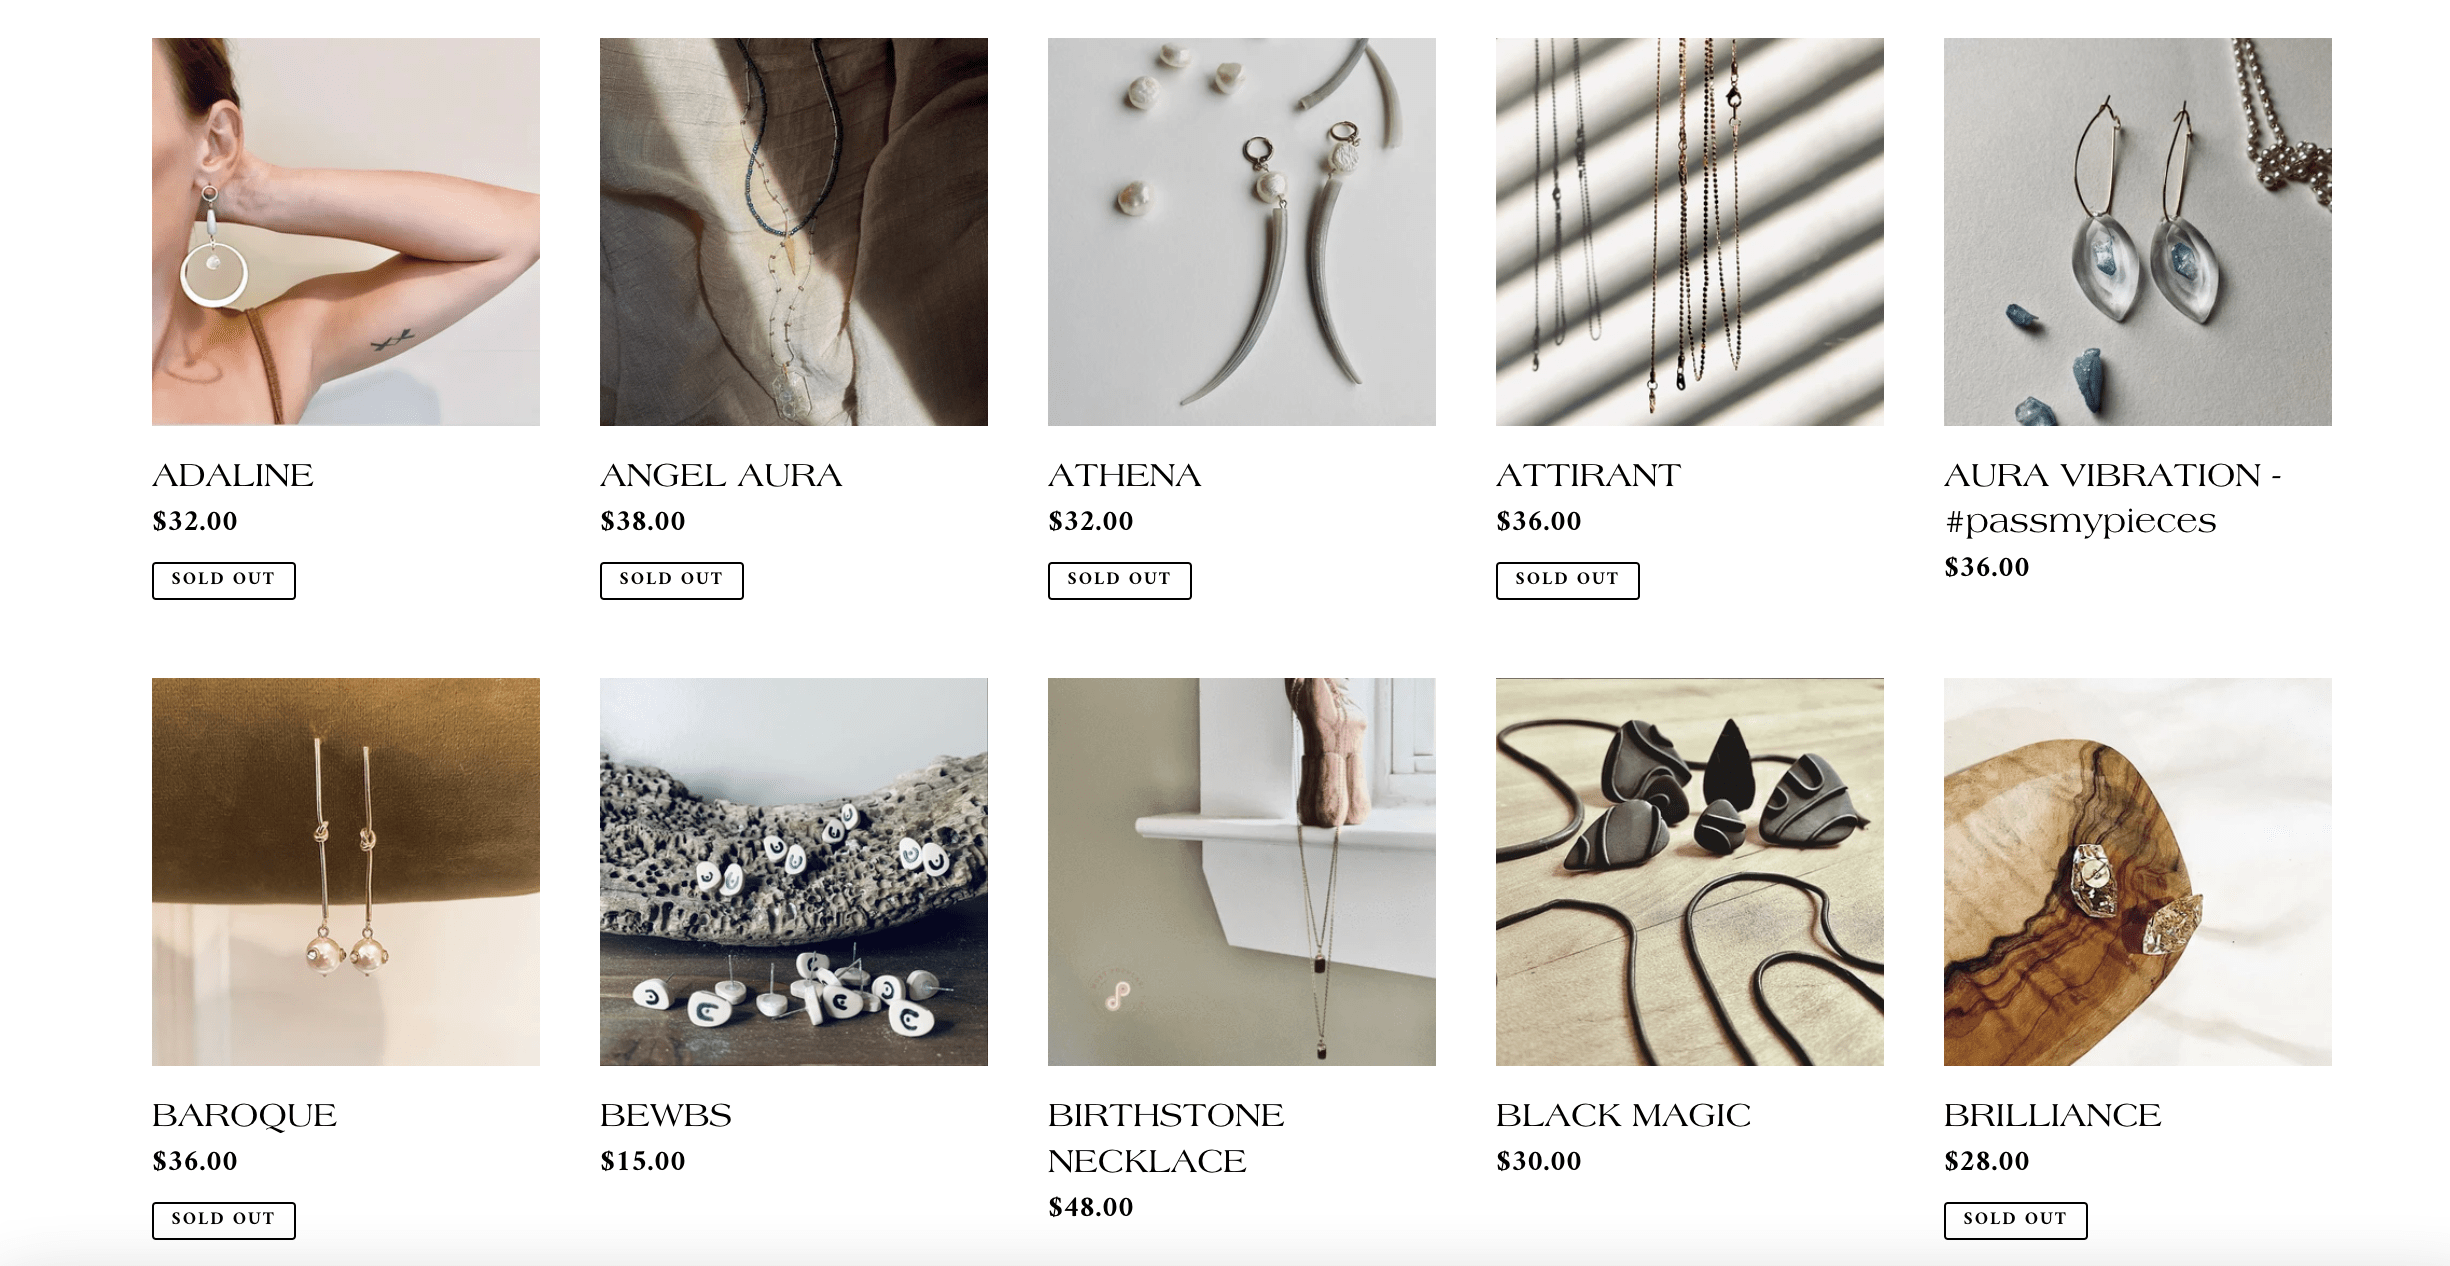This screenshot has height=1266, width=2450.
Task: Click the BEWBS product title
Action: point(666,1115)
